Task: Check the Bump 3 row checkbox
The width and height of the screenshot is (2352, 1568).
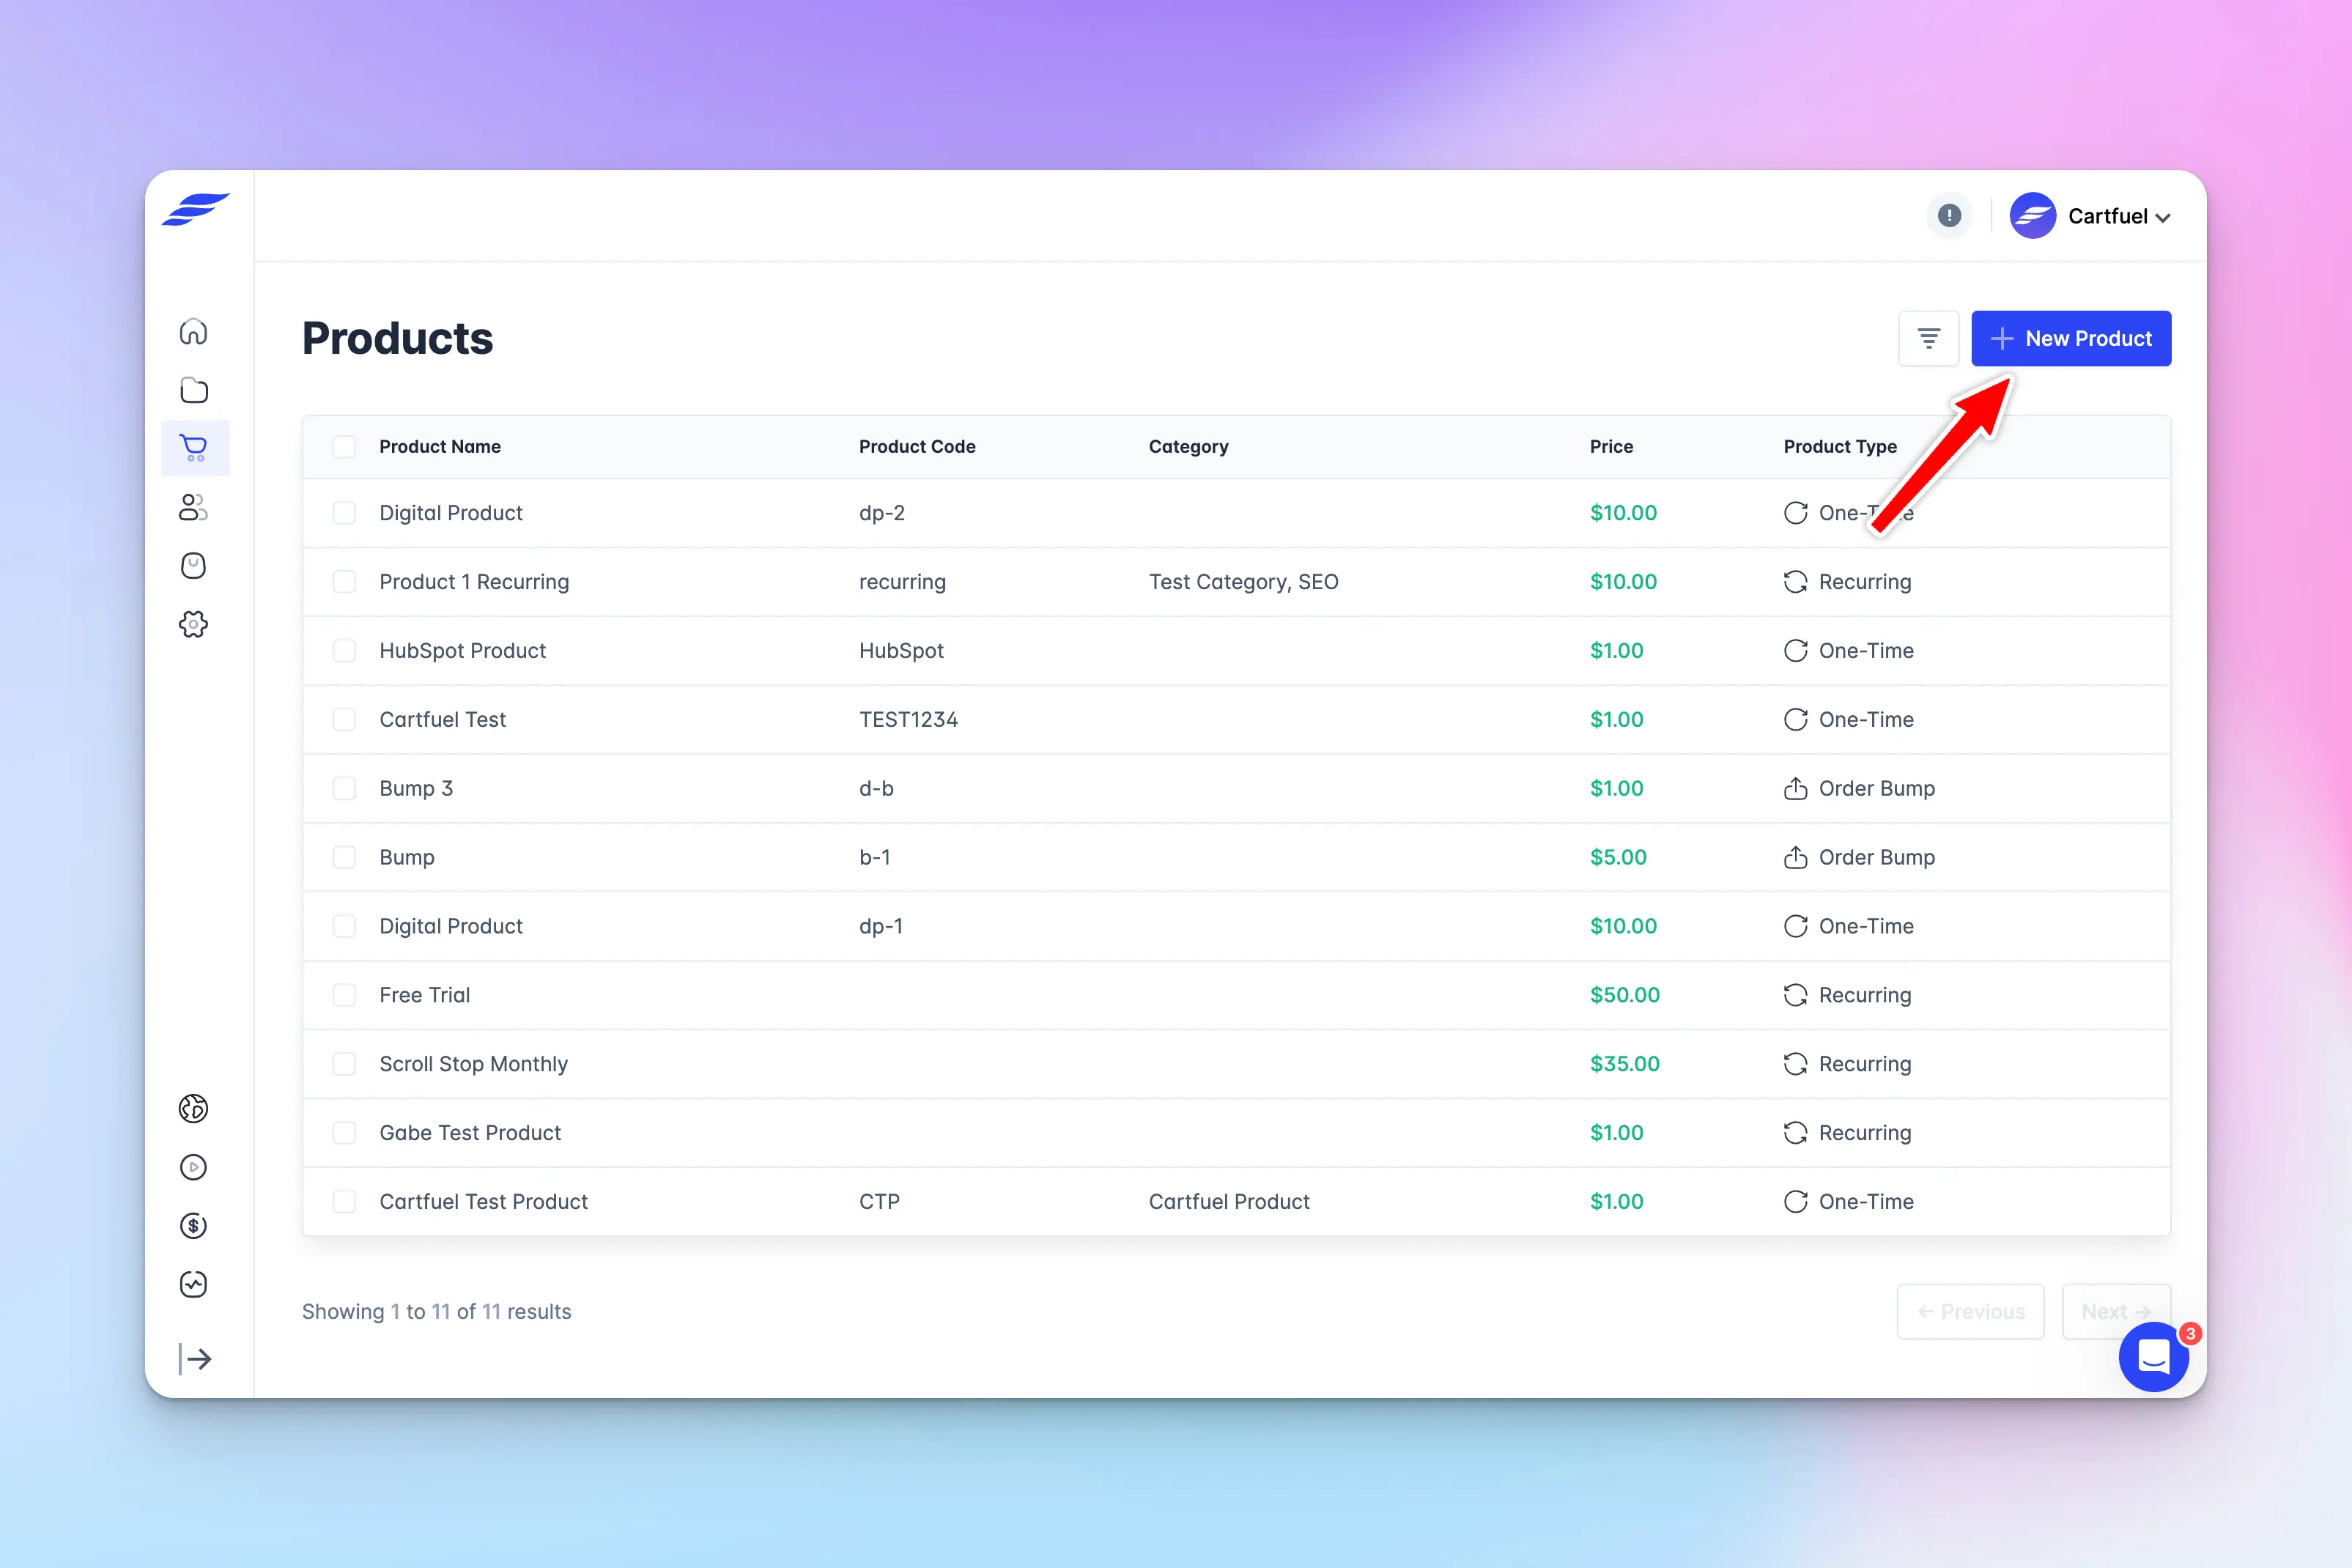Action: point(344,788)
